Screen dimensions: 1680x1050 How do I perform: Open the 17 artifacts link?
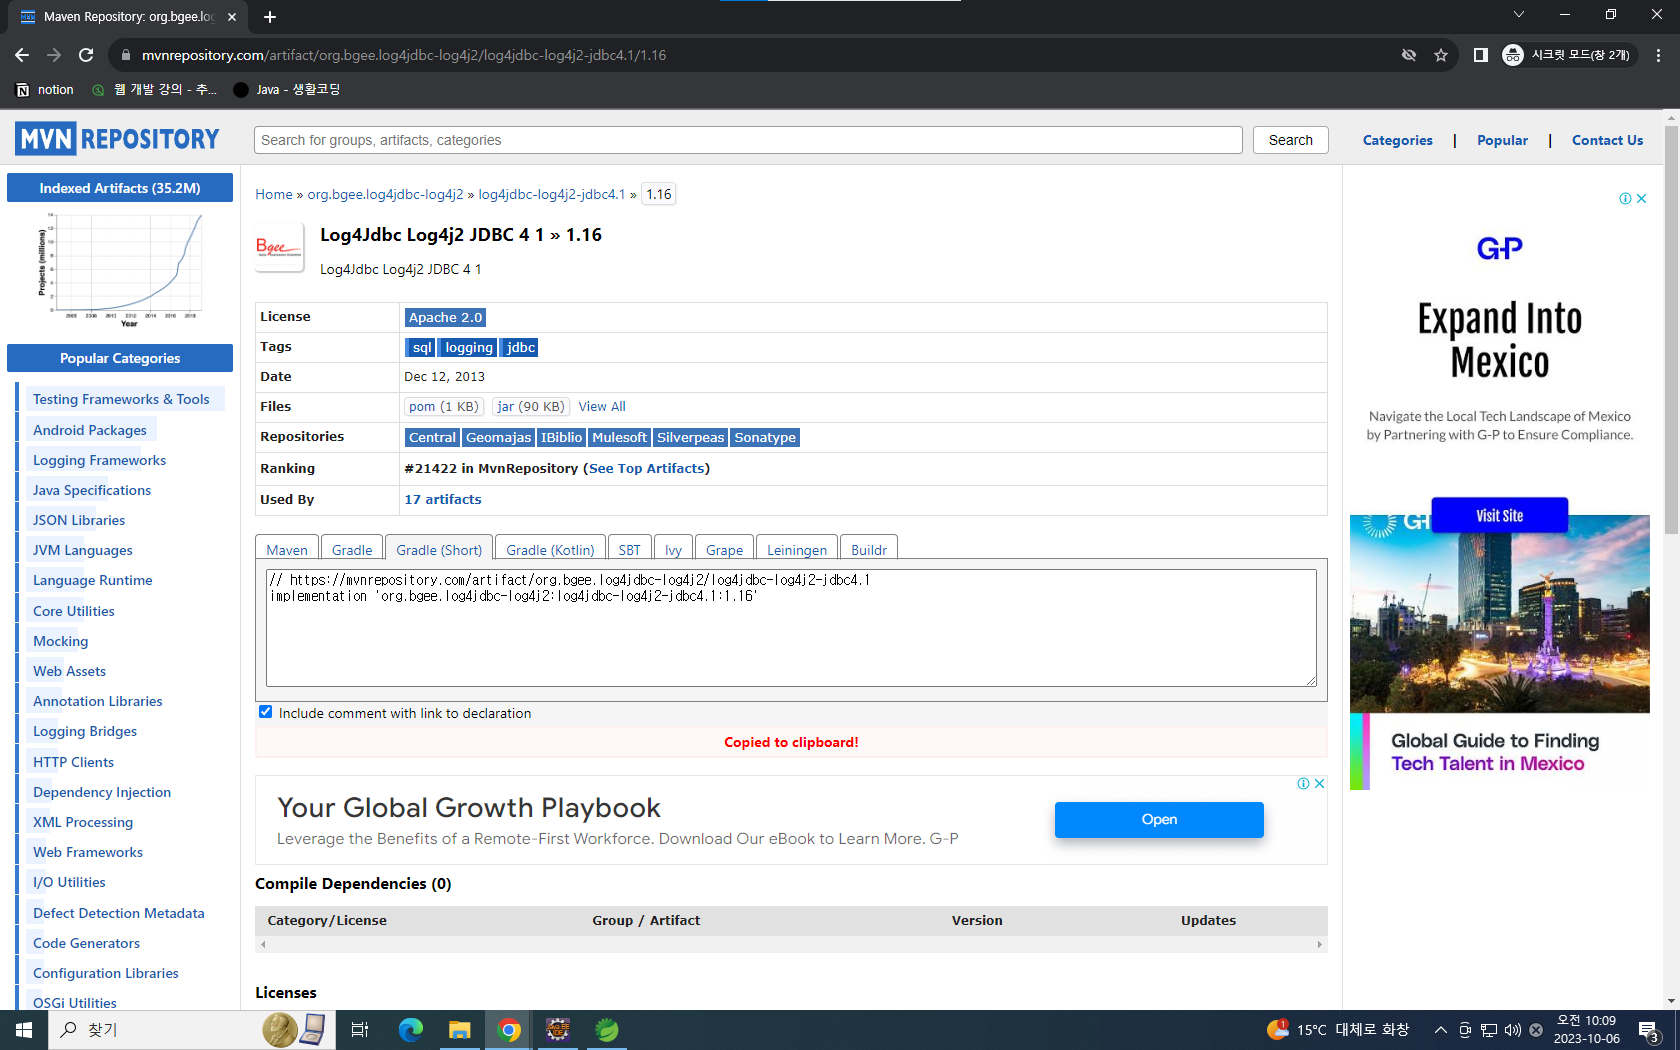(442, 499)
